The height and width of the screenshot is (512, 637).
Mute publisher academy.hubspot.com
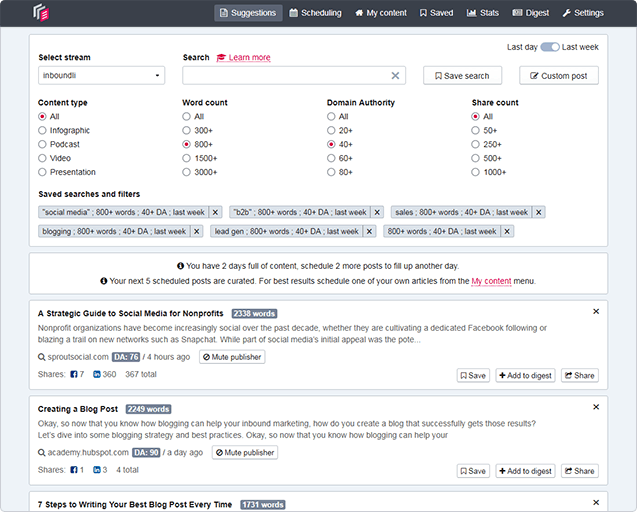pos(245,453)
